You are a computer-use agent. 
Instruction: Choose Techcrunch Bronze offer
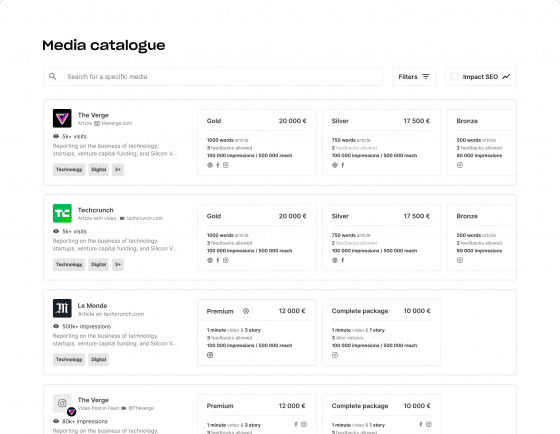tap(482, 238)
